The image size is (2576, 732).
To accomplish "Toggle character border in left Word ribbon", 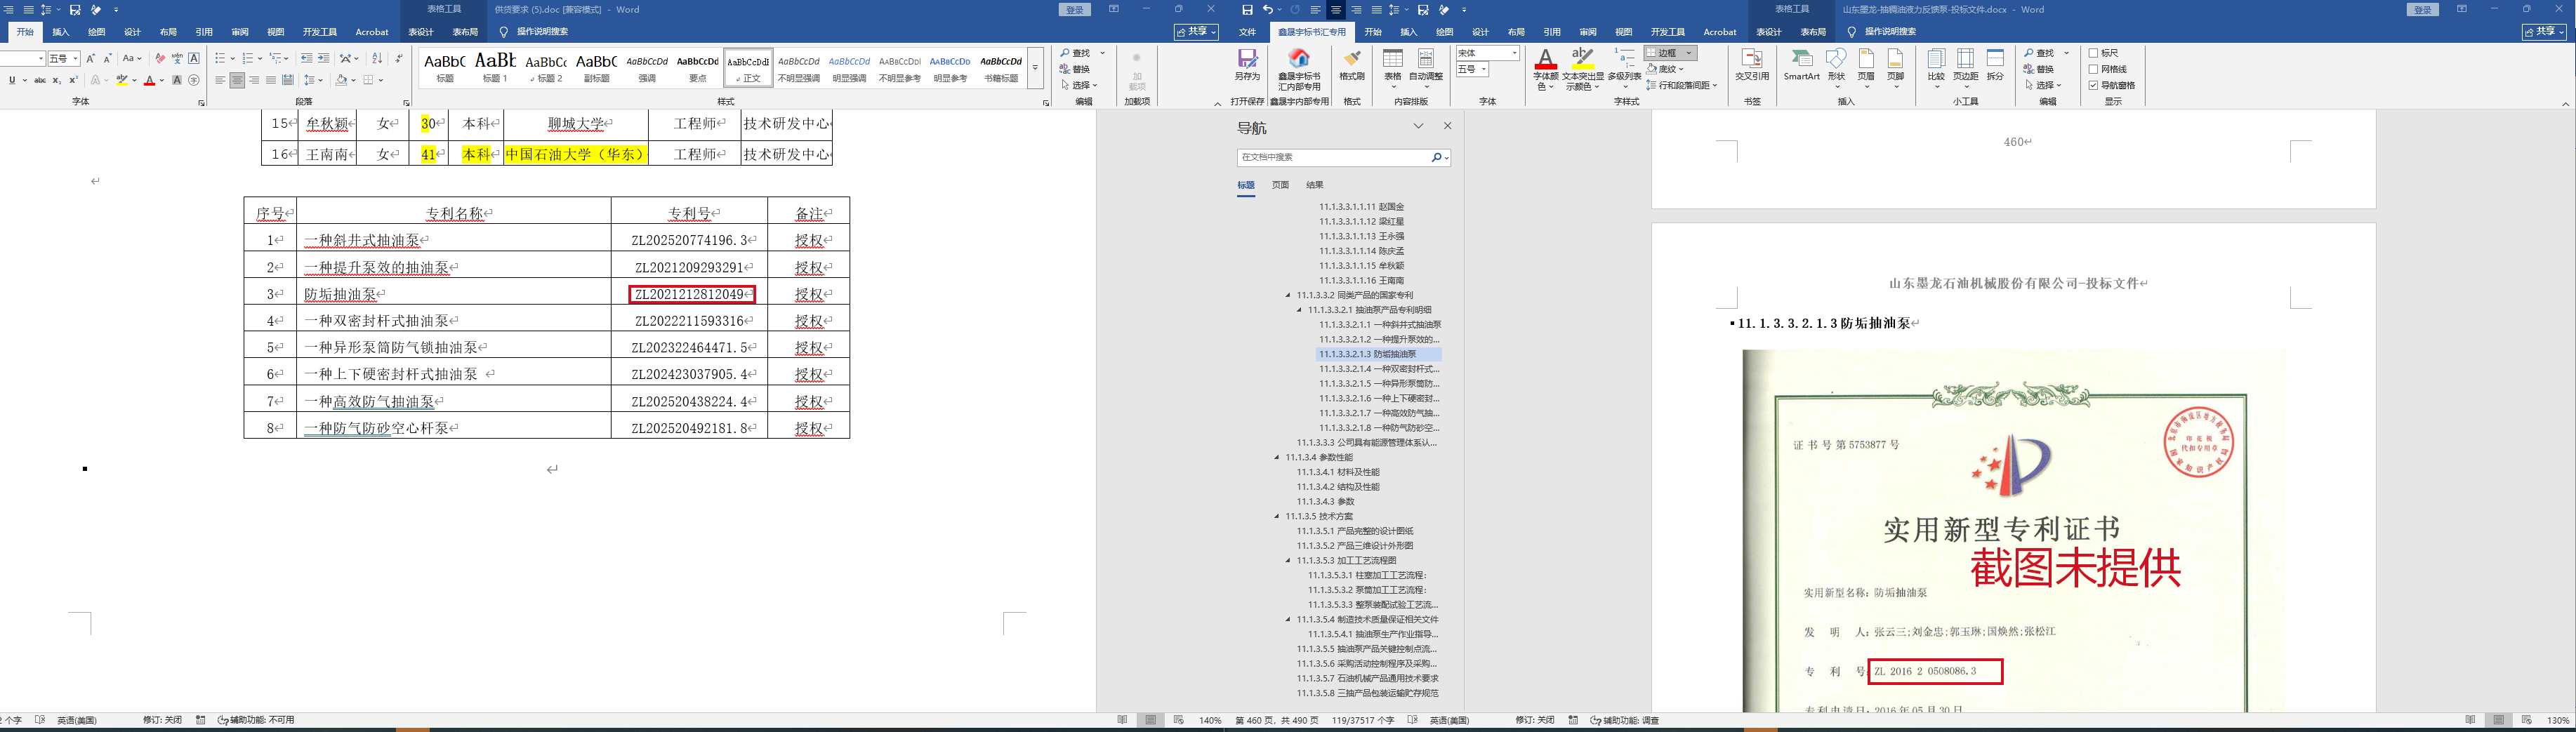I will point(194,58).
